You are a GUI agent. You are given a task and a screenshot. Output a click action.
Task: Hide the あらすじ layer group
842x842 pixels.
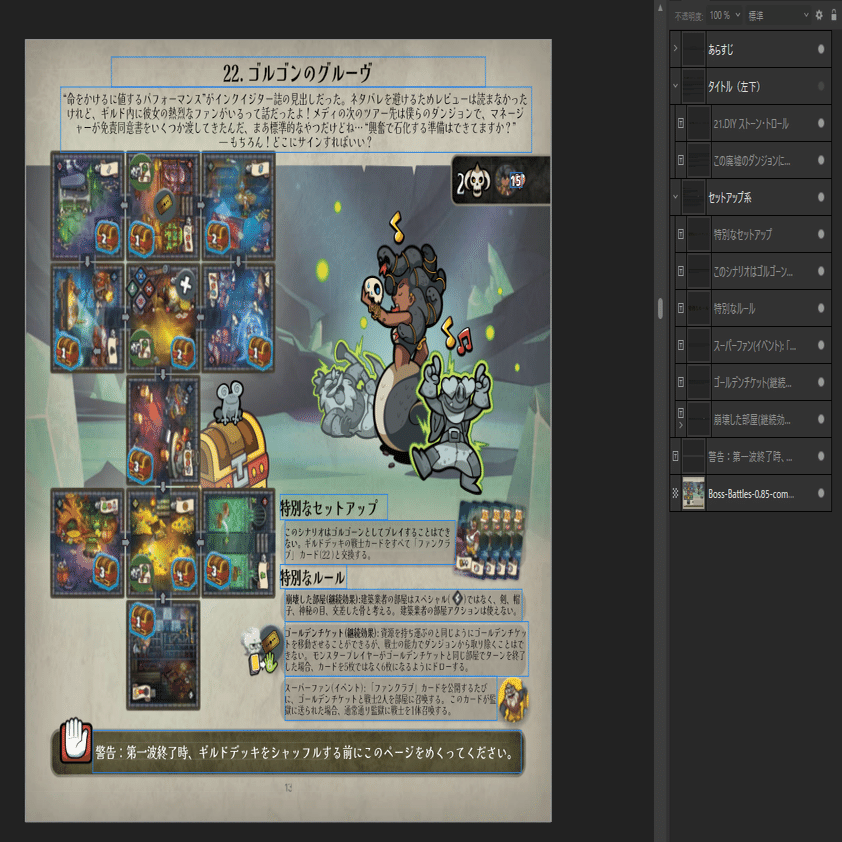[821, 49]
